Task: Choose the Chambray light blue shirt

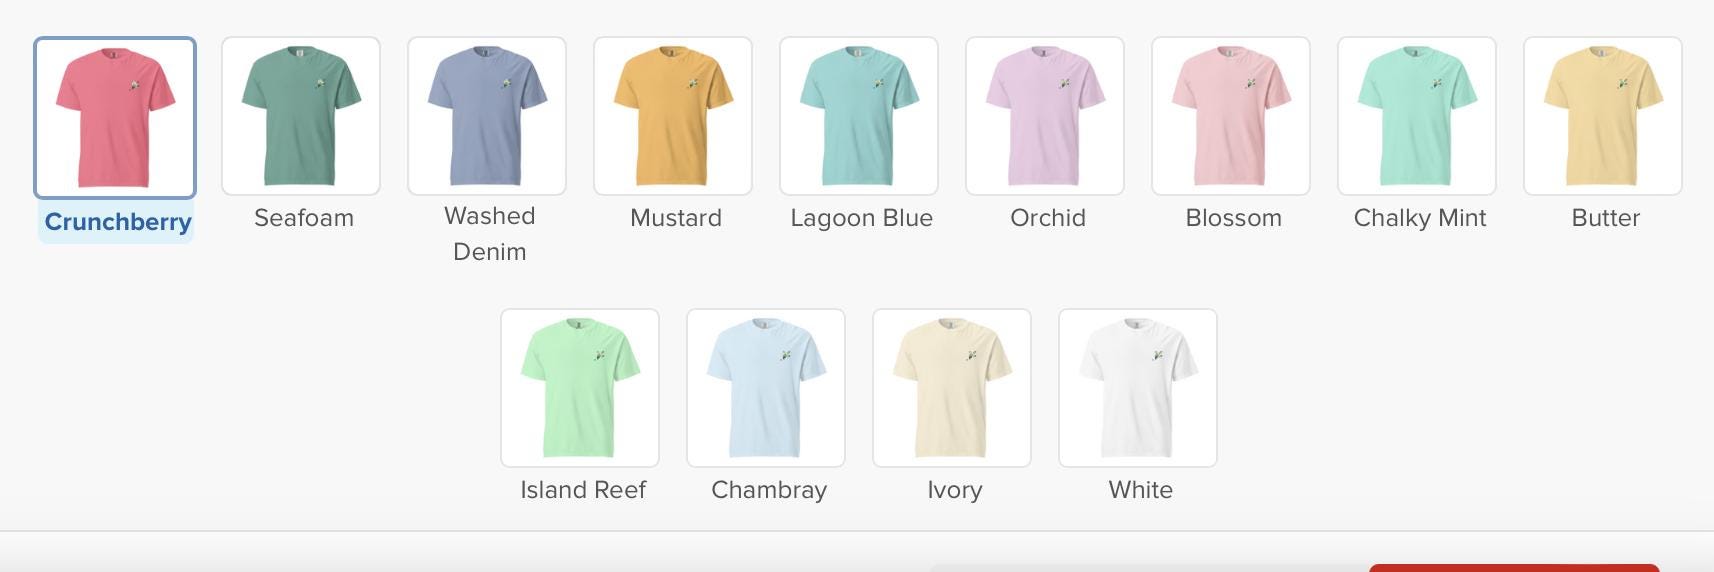Action: (766, 388)
